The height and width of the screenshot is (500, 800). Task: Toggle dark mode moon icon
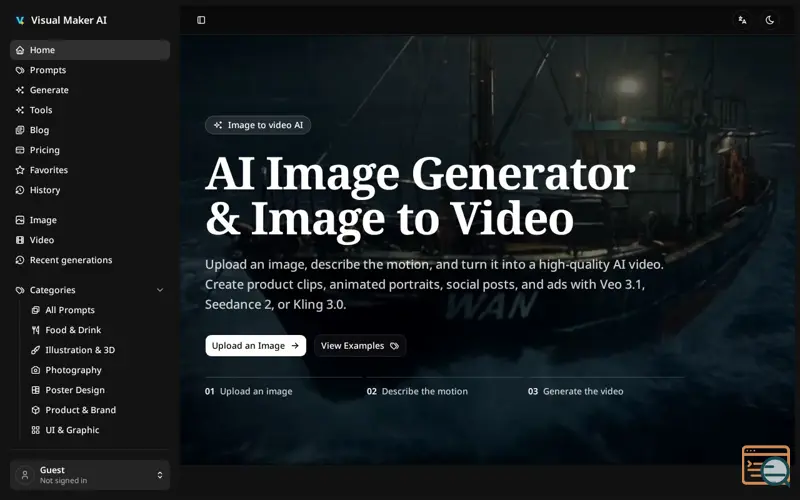click(769, 20)
